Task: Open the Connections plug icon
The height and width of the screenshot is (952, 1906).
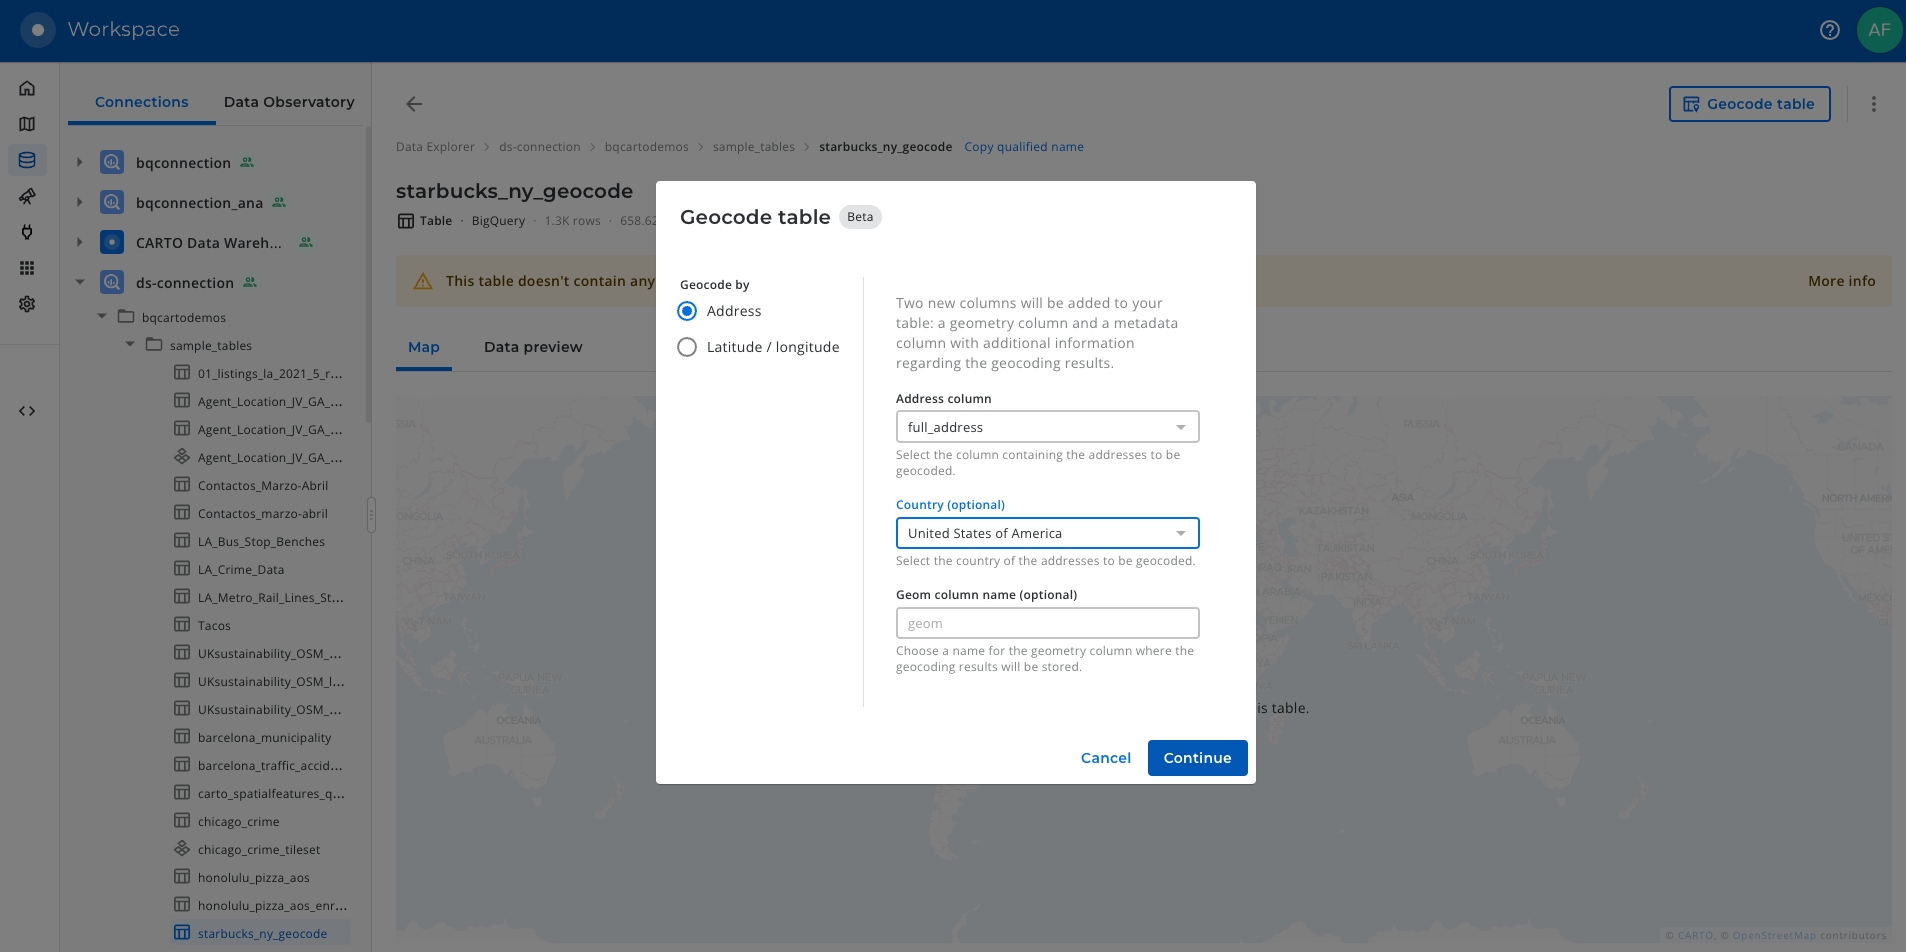Action: tap(27, 232)
